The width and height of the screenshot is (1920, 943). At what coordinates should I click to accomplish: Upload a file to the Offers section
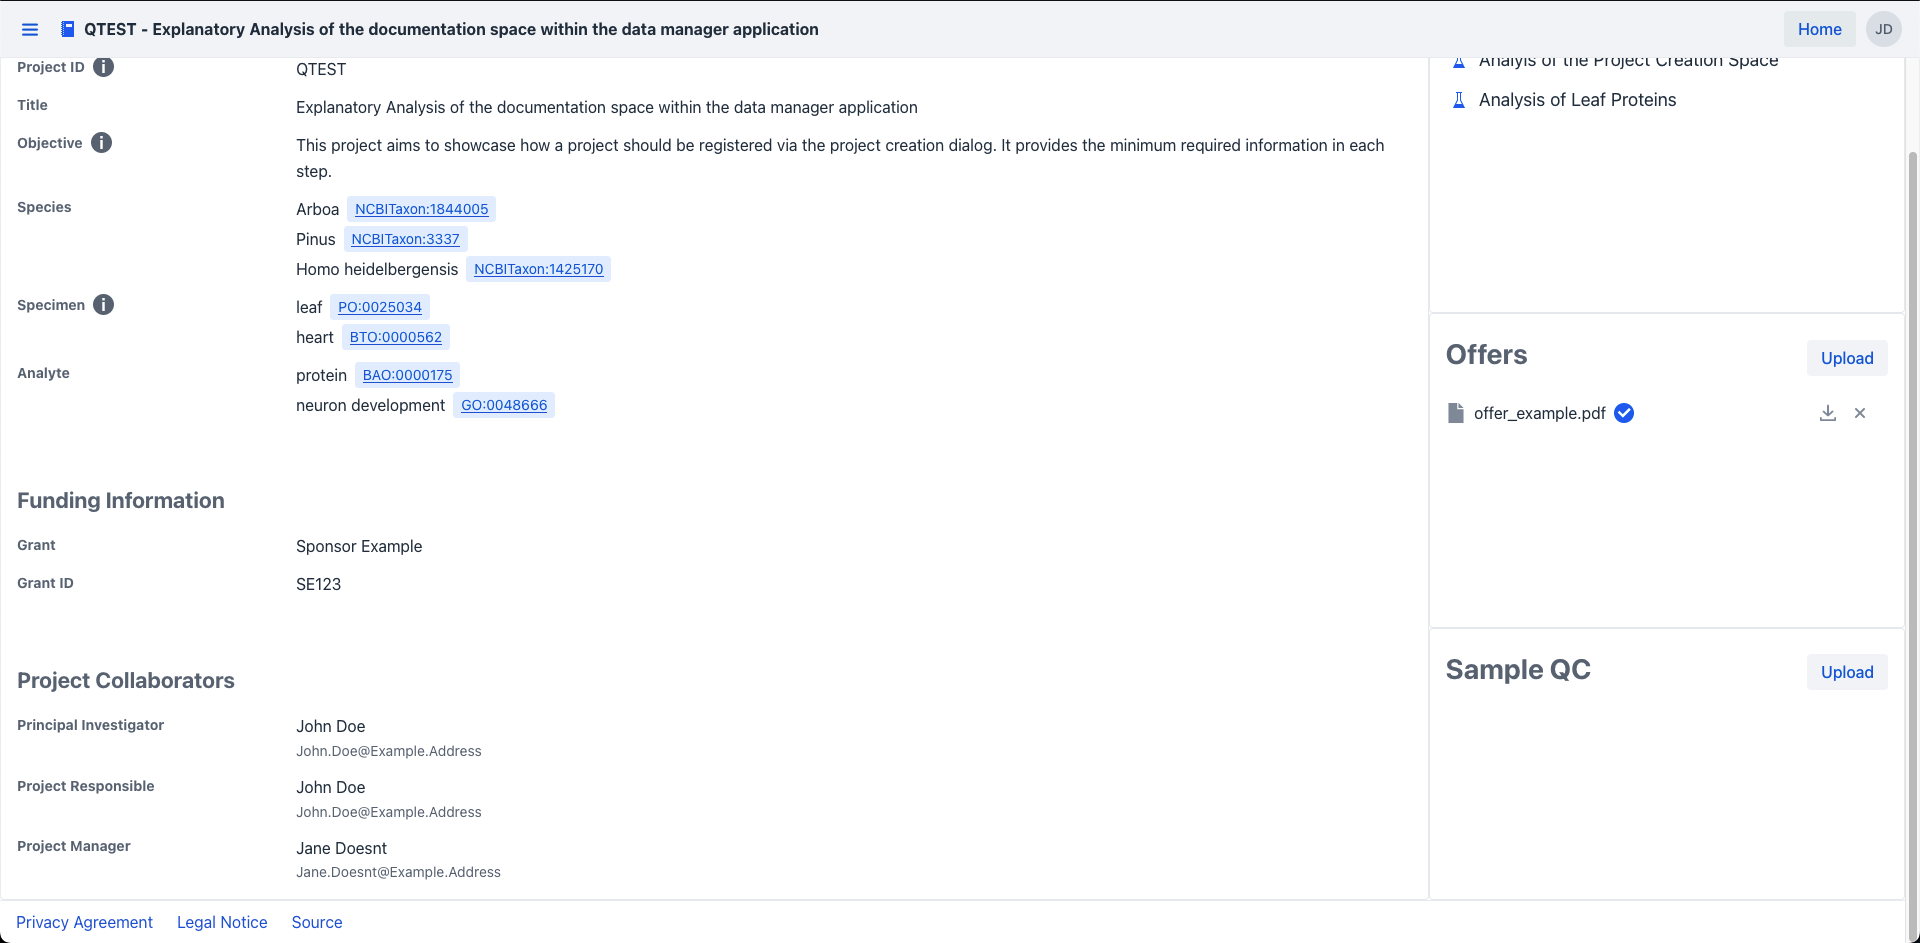1846,358
